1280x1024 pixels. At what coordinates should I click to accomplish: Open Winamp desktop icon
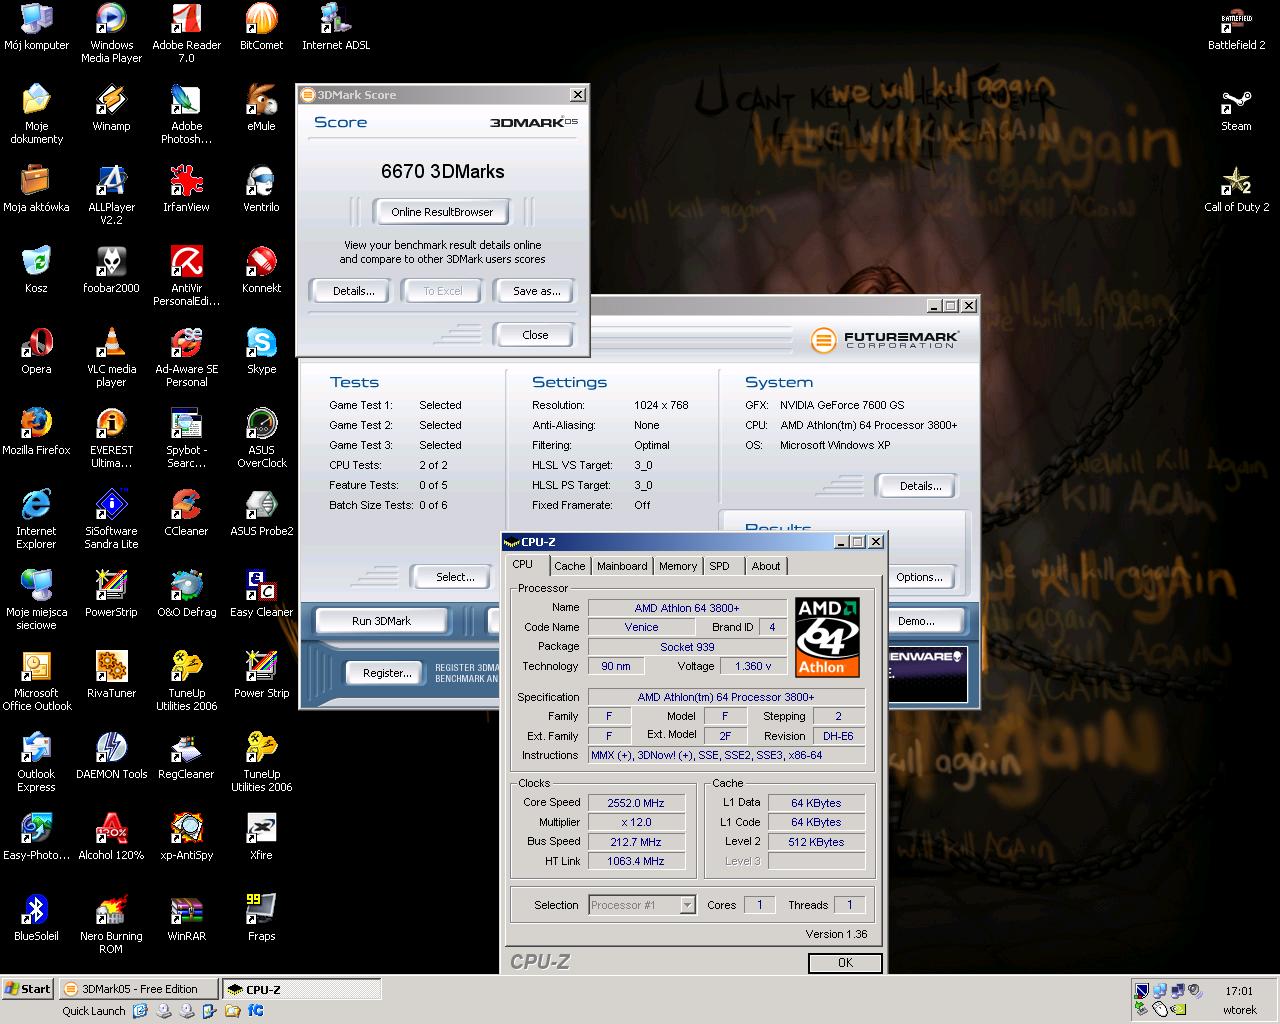111,109
